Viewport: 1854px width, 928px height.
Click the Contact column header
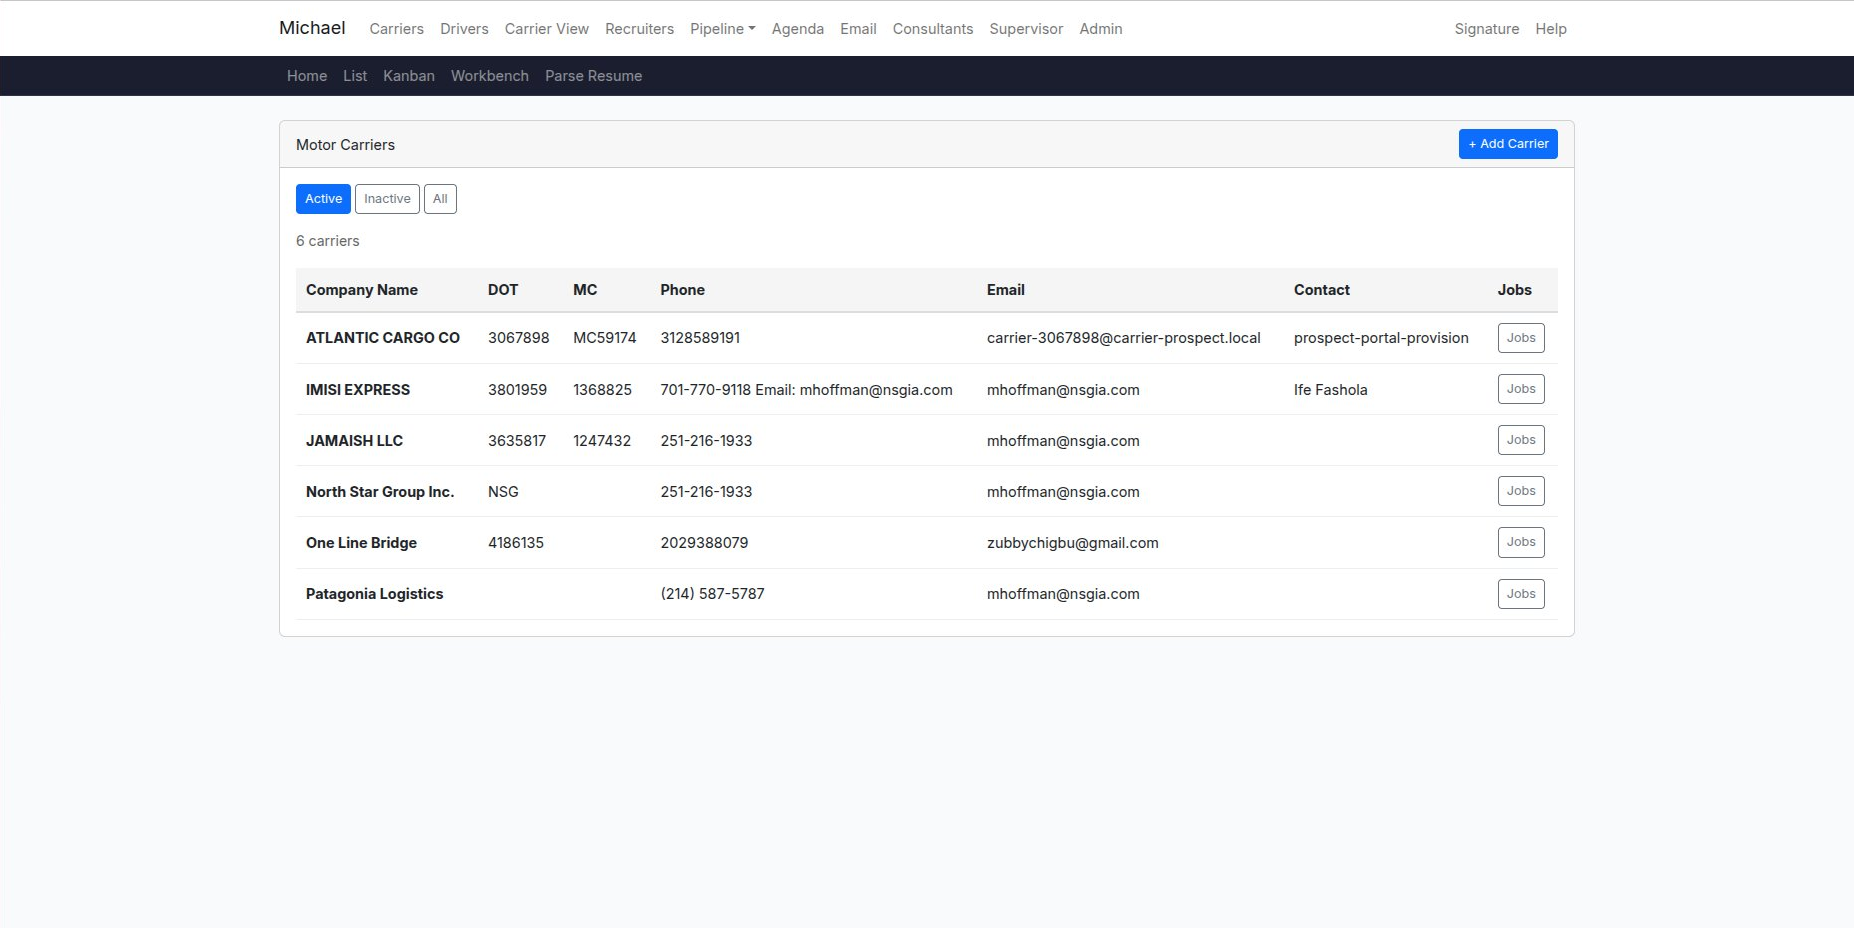coord(1321,290)
